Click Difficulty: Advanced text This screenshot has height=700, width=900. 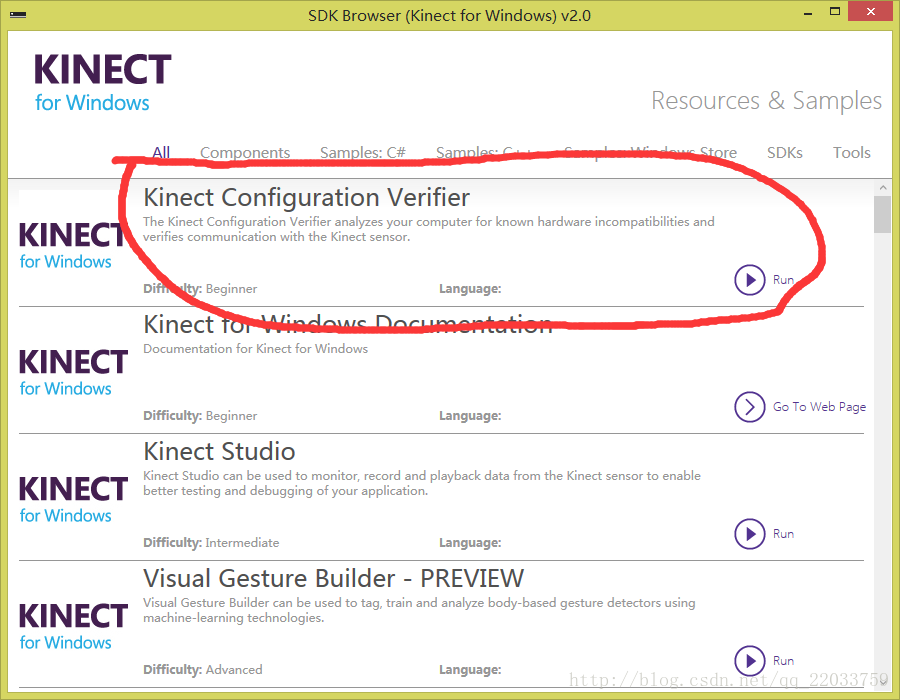pos(203,670)
